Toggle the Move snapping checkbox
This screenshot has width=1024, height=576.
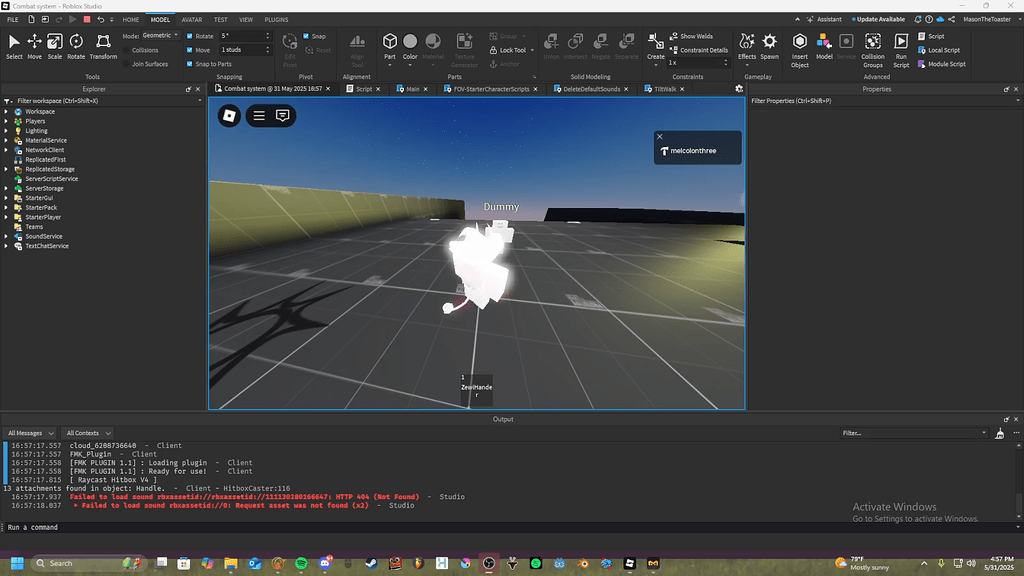(190, 50)
